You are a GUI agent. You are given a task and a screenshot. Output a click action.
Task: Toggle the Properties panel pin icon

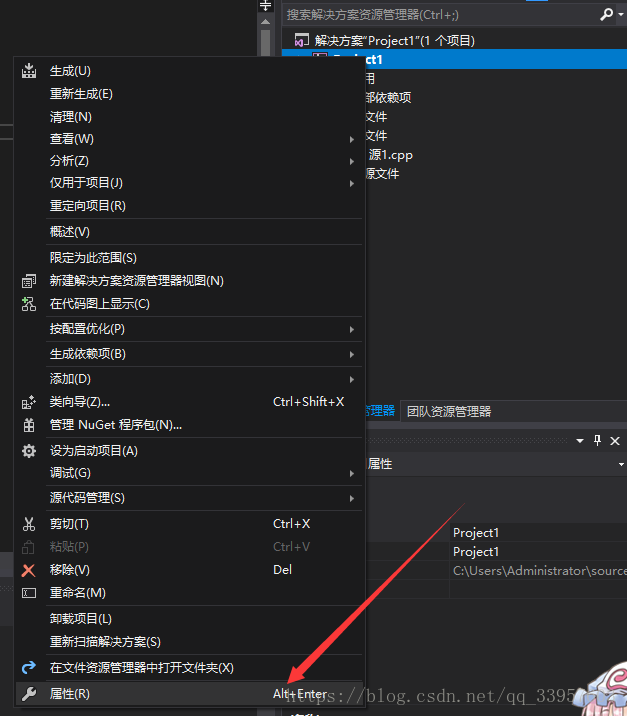(597, 441)
